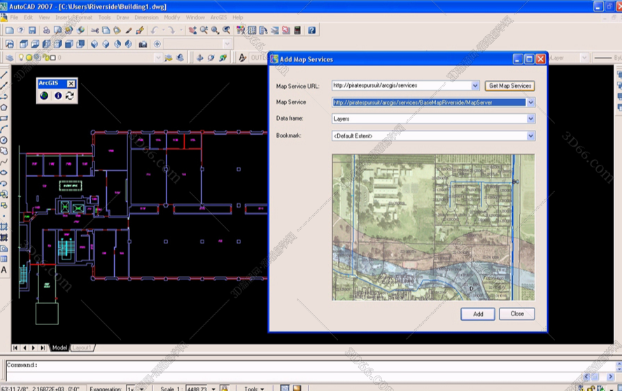Select the Polygon draw tool
The height and width of the screenshot is (391, 622).
[x=4, y=107]
